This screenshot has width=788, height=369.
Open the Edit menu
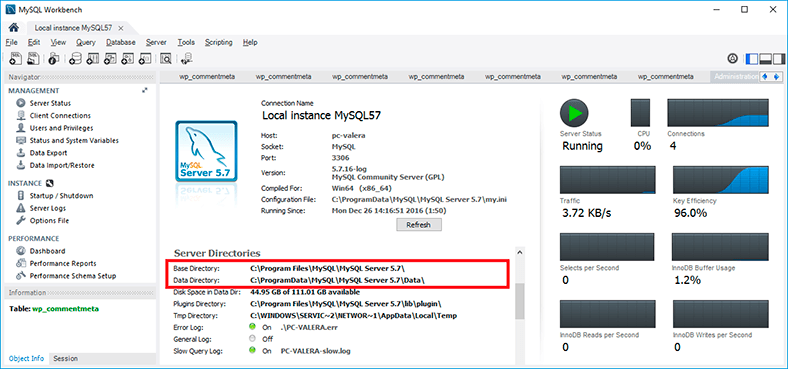pyautogui.click(x=34, y=43)
